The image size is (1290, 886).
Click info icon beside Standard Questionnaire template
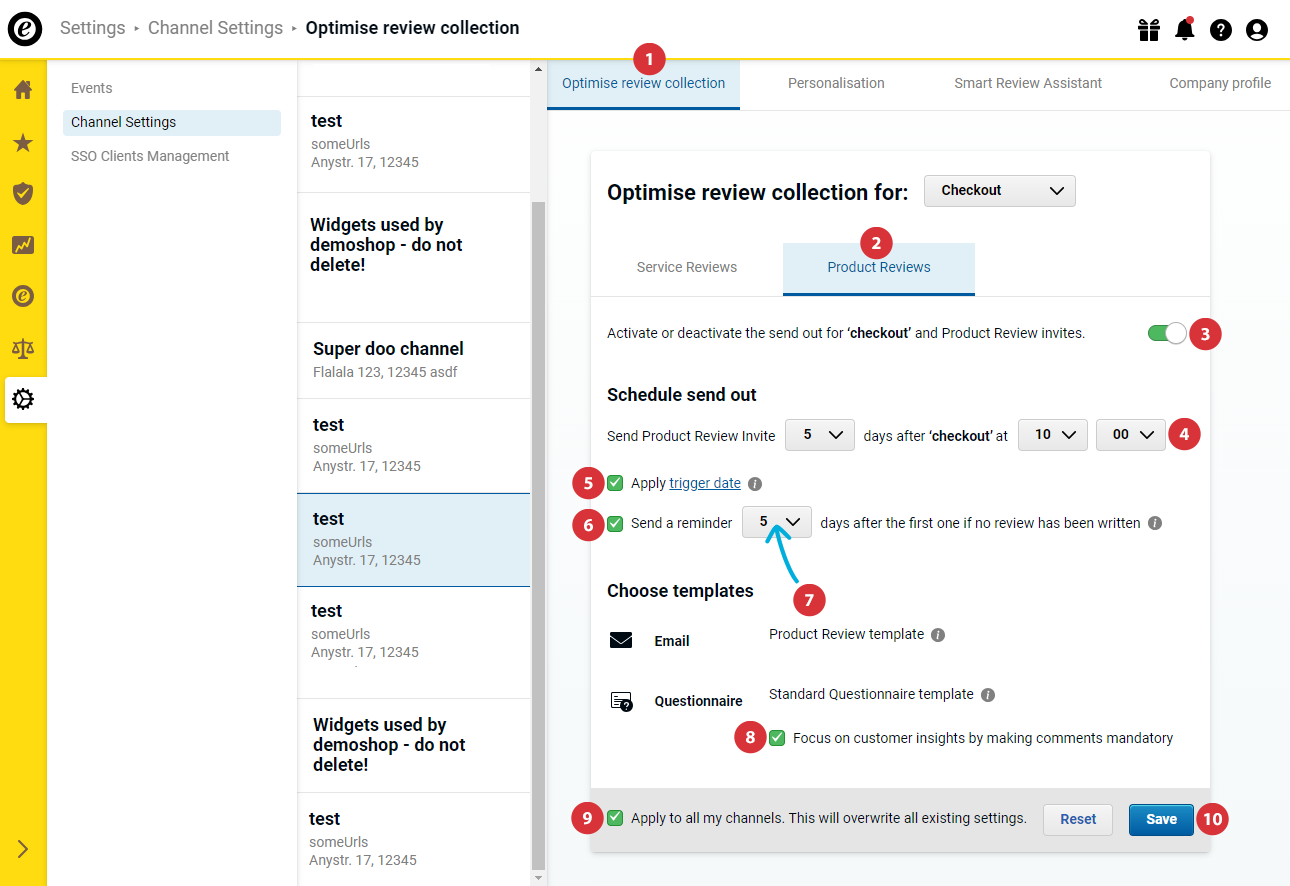(988, 695)
